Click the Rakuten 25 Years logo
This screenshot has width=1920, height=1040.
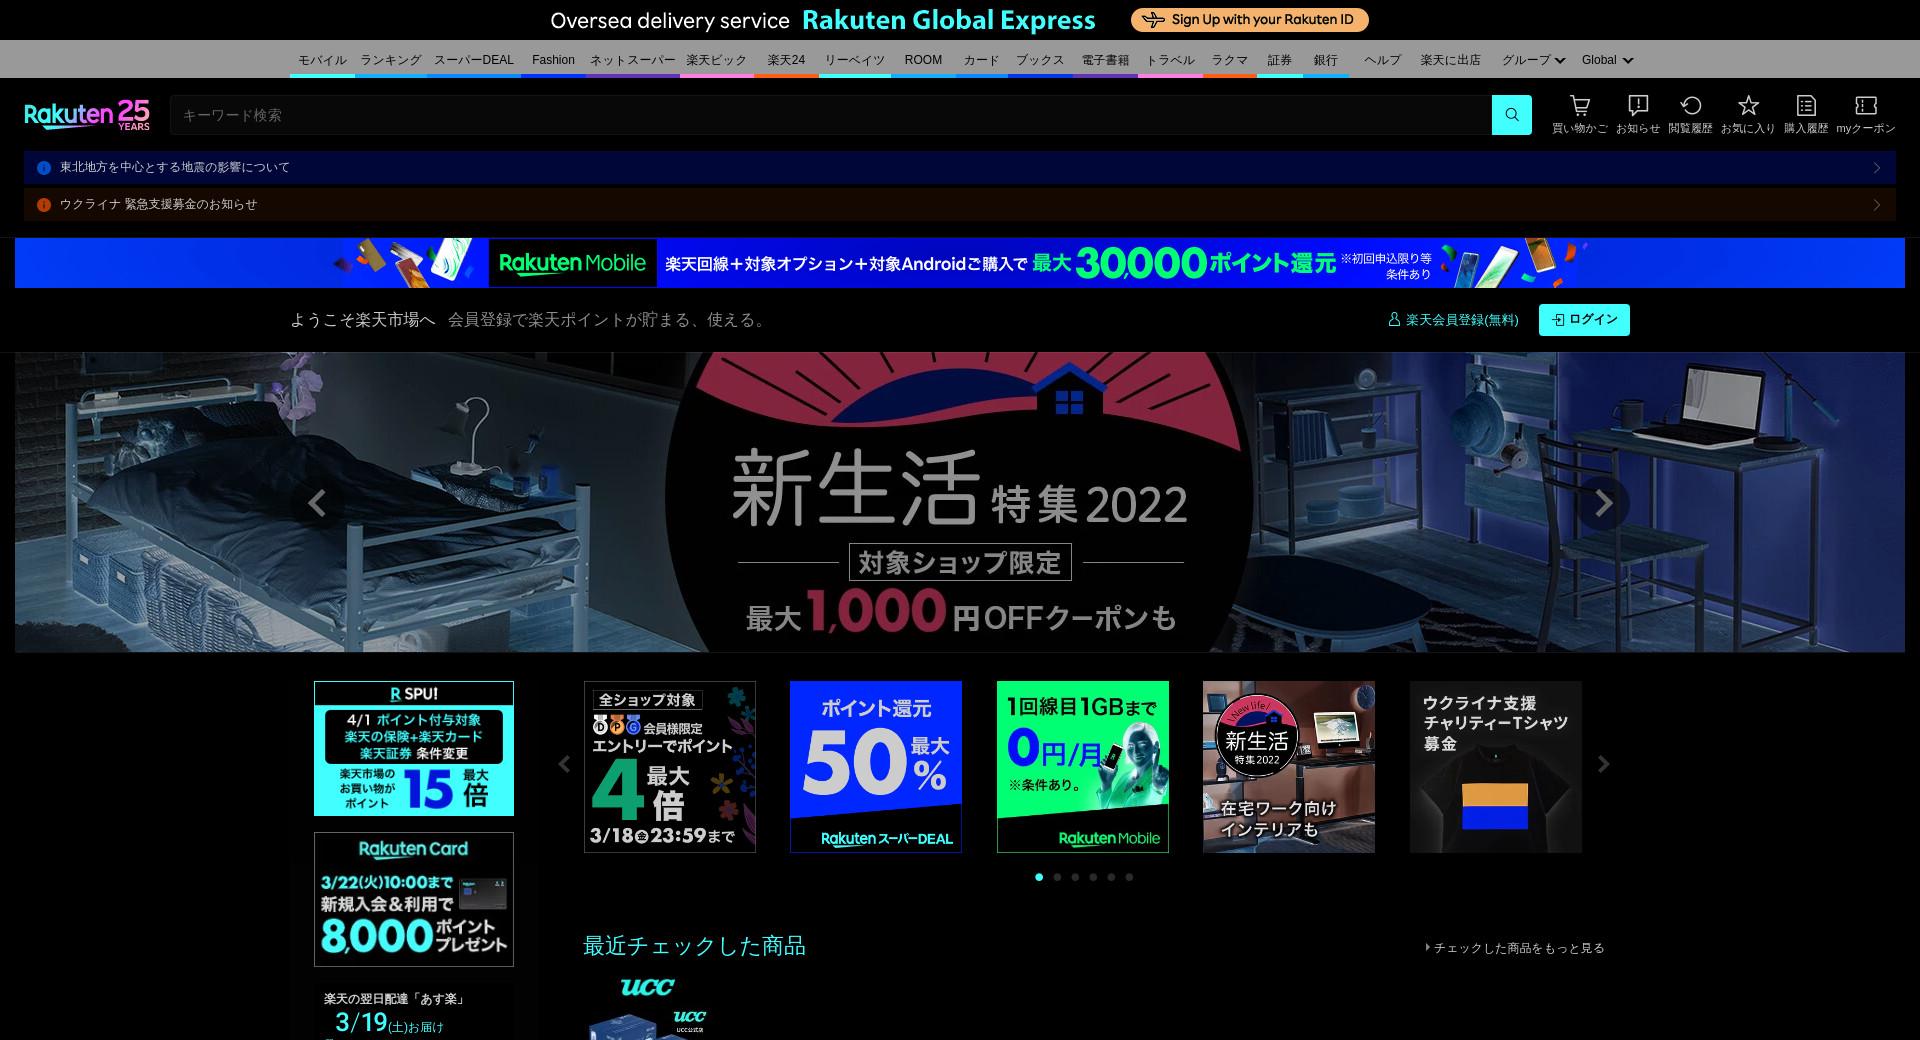click(x=87, y=115)
